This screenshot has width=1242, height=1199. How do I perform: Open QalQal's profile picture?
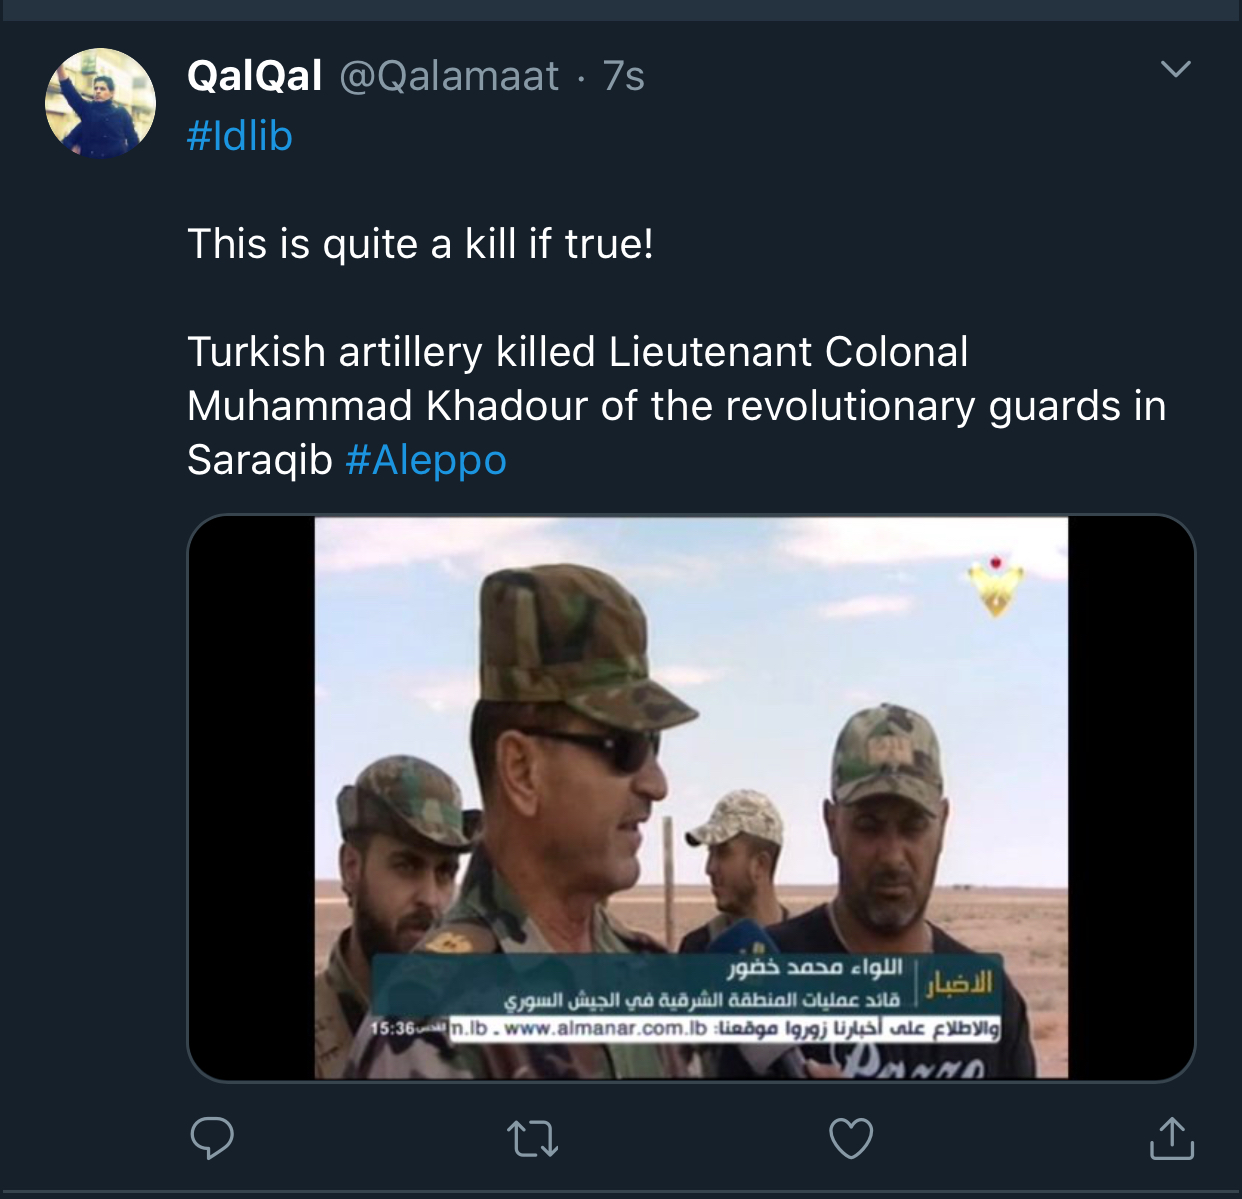click(x=100, y=102)
